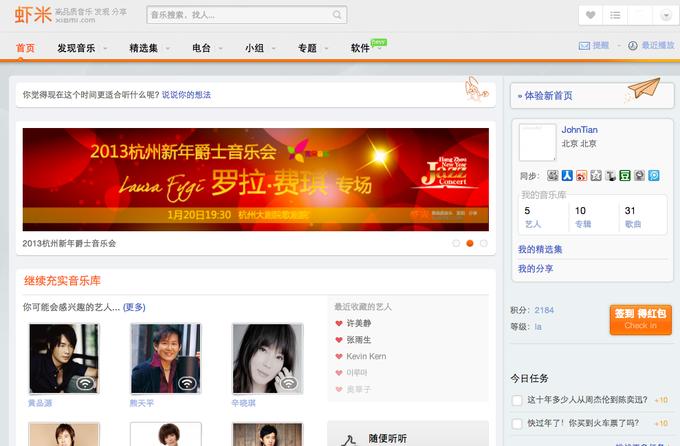680x446 pixels.
Task: Click the 提醒 link
Action: click(601, 45)
